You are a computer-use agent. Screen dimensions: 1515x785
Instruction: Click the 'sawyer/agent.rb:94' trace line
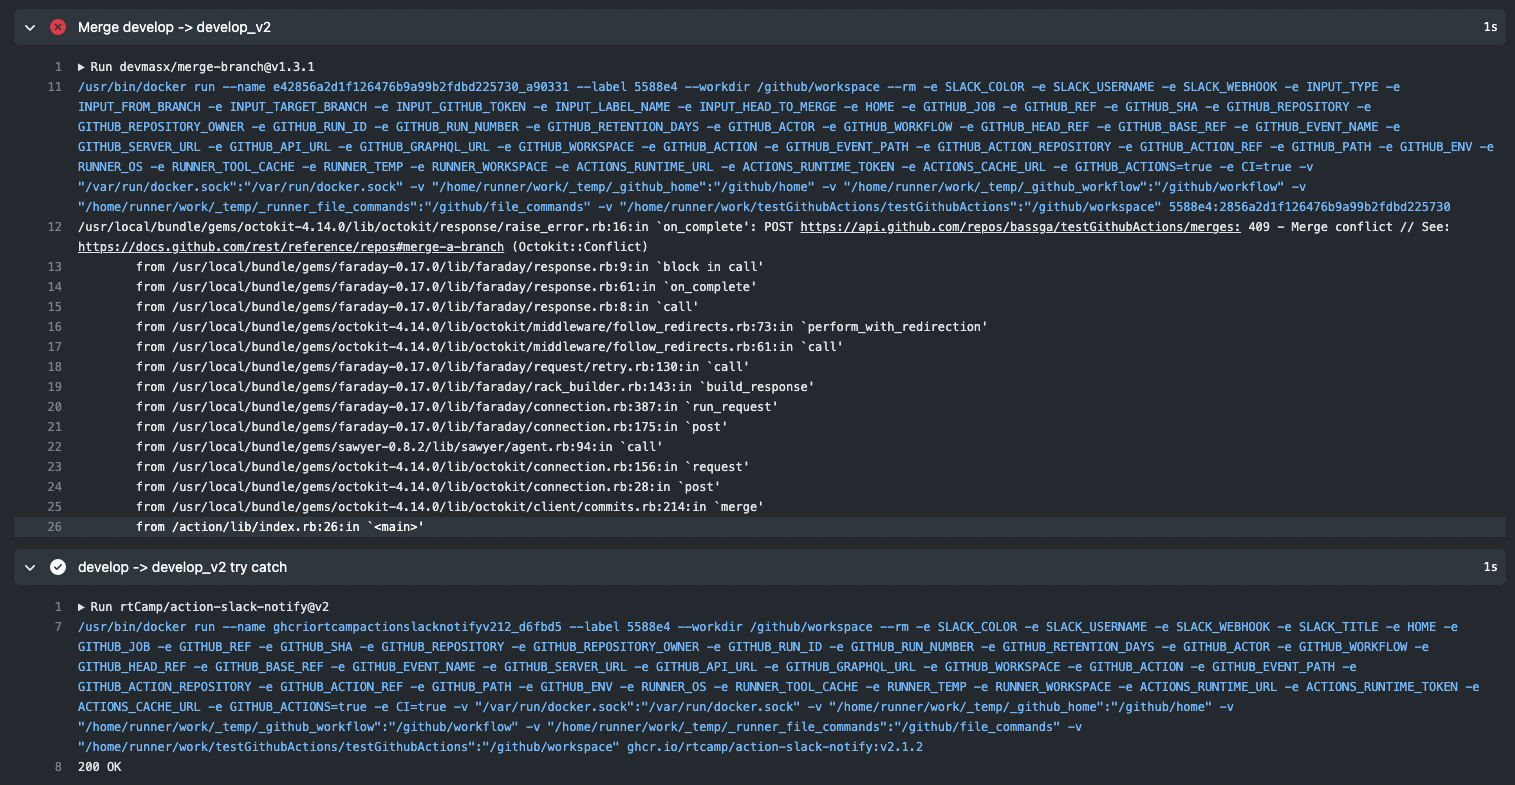tap(399, 447)
